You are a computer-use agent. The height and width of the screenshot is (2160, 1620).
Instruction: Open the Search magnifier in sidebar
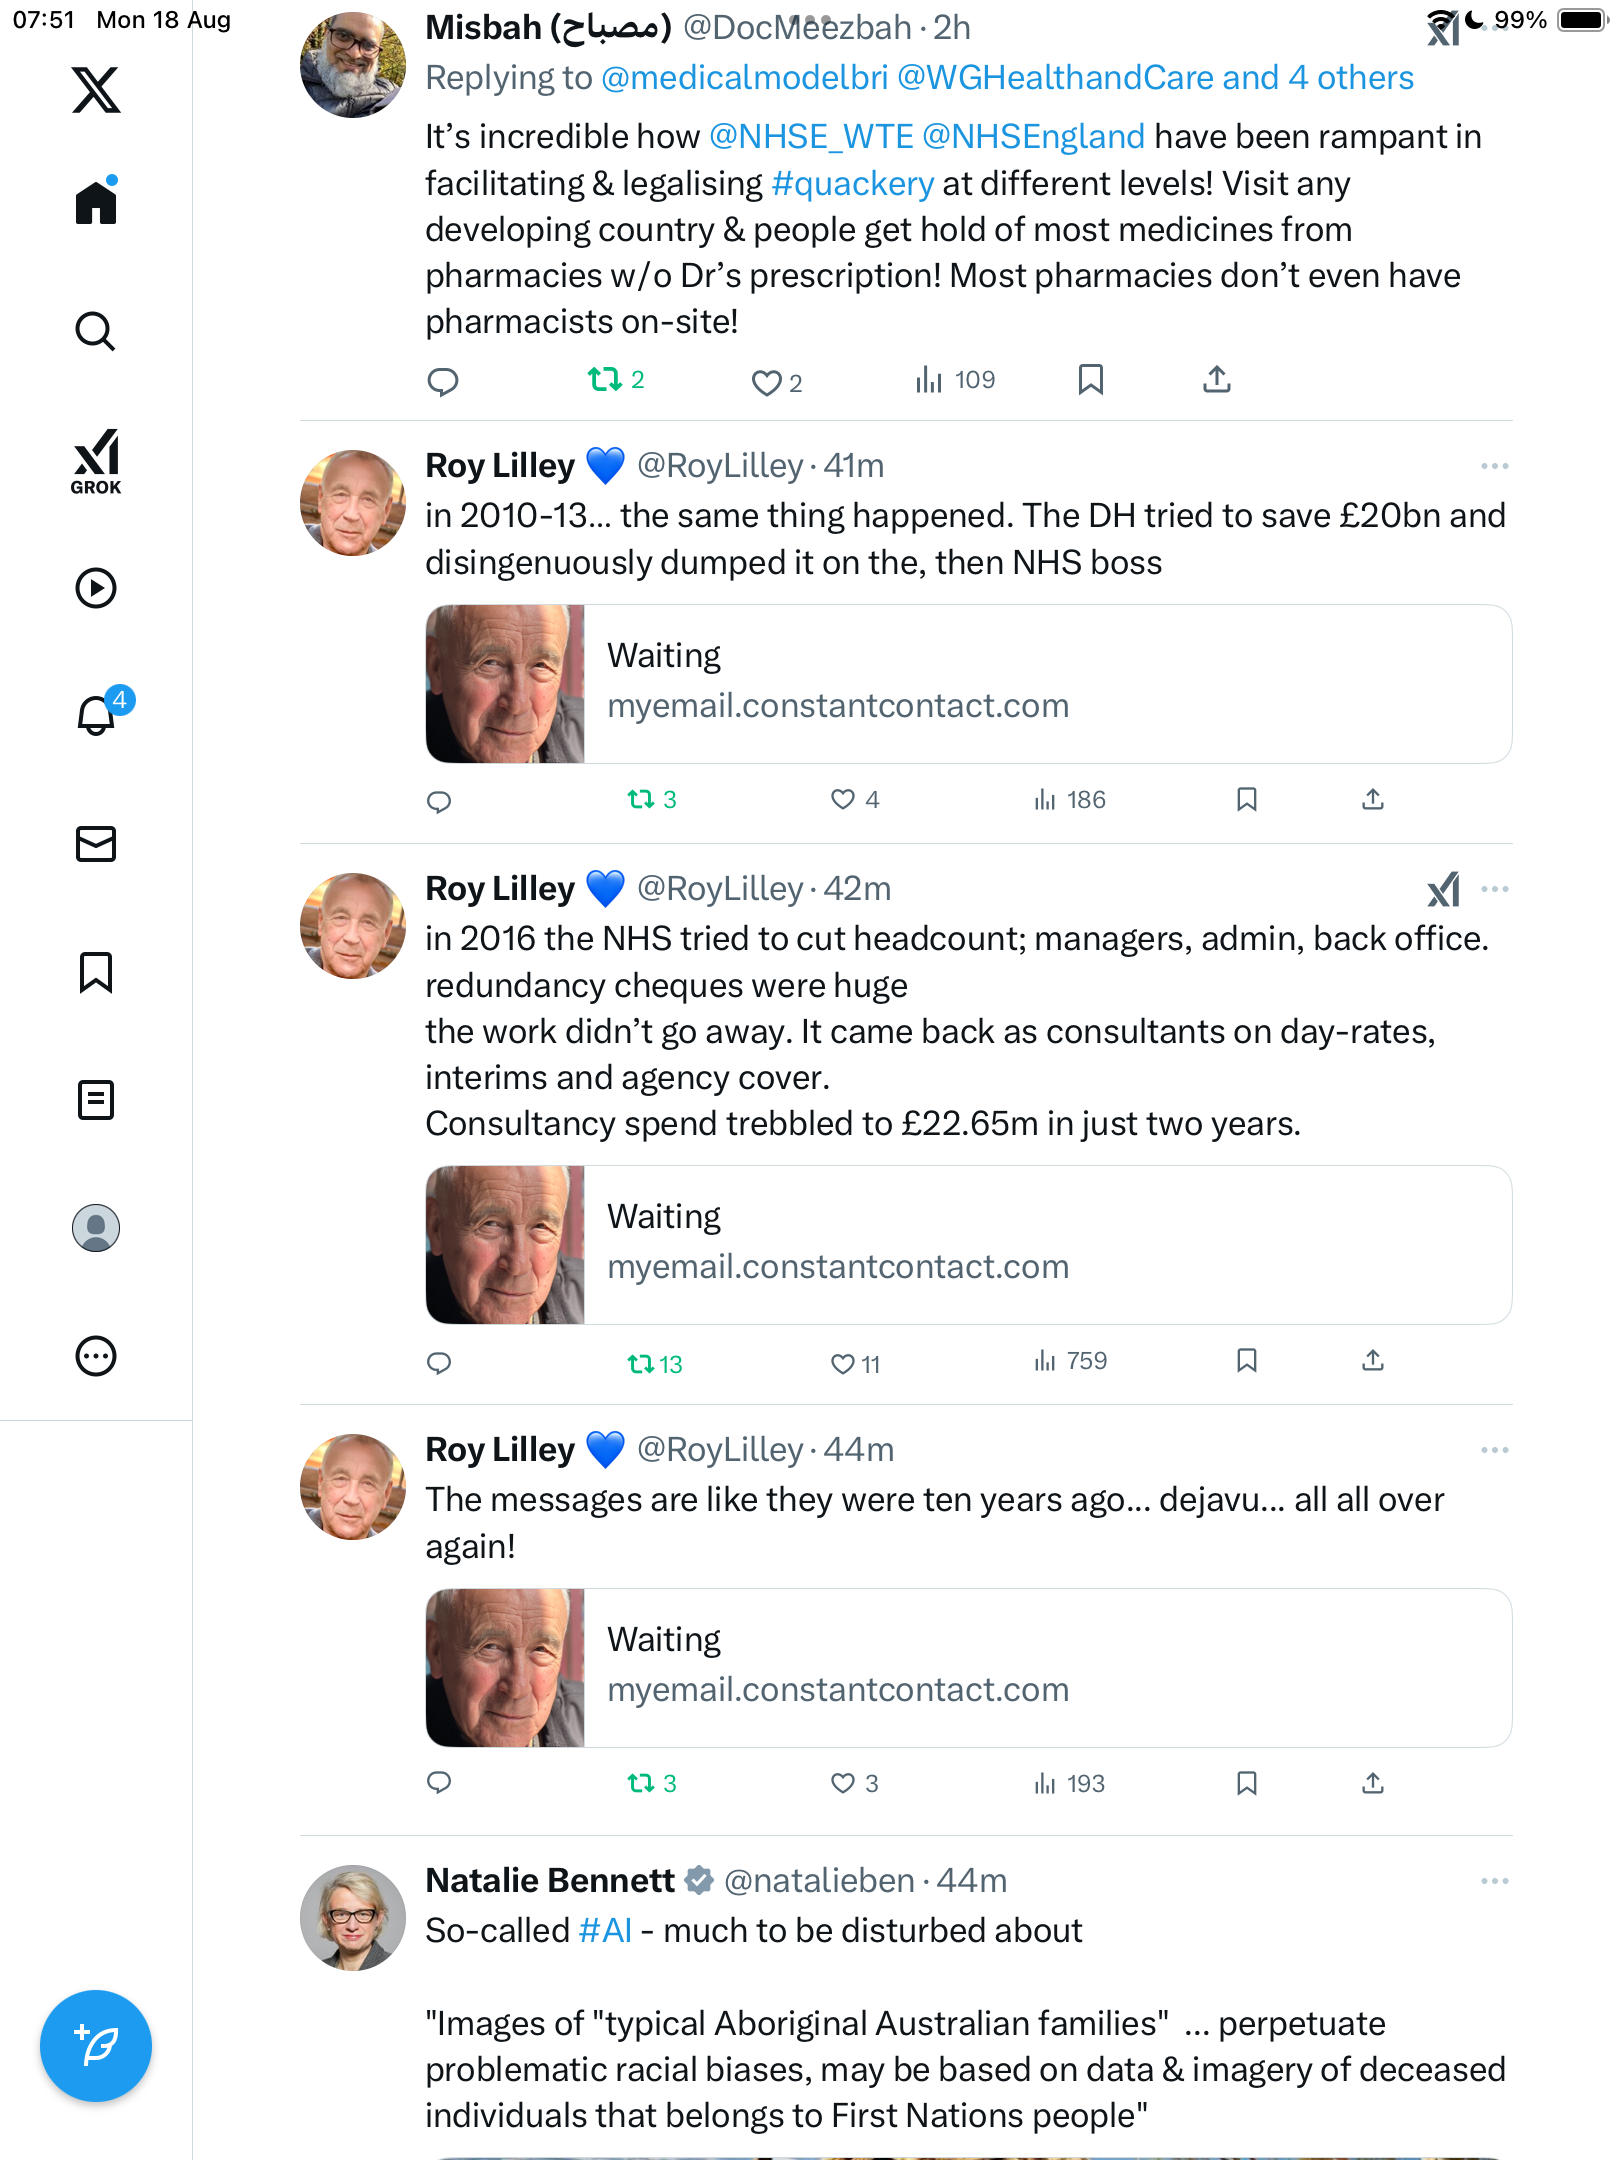pos(96,332)
